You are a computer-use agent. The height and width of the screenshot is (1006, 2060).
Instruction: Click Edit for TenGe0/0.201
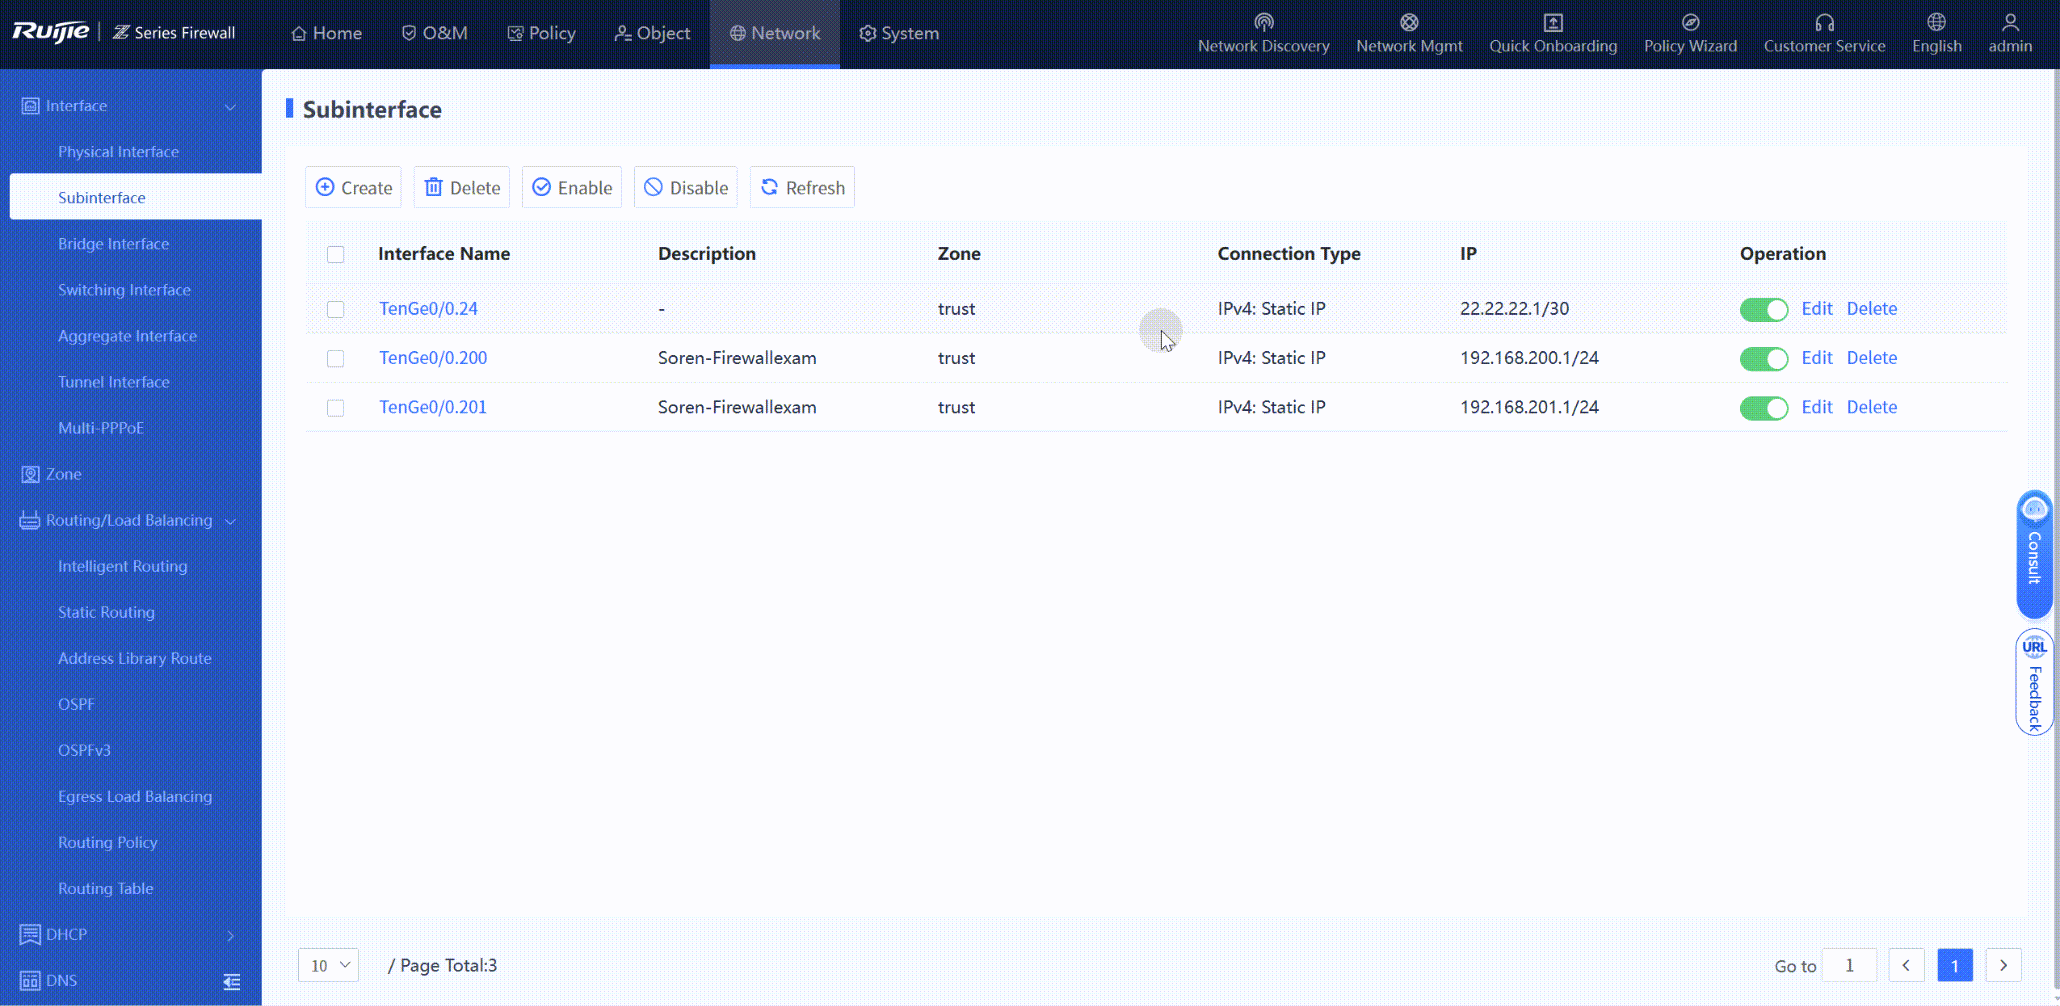1816,407
